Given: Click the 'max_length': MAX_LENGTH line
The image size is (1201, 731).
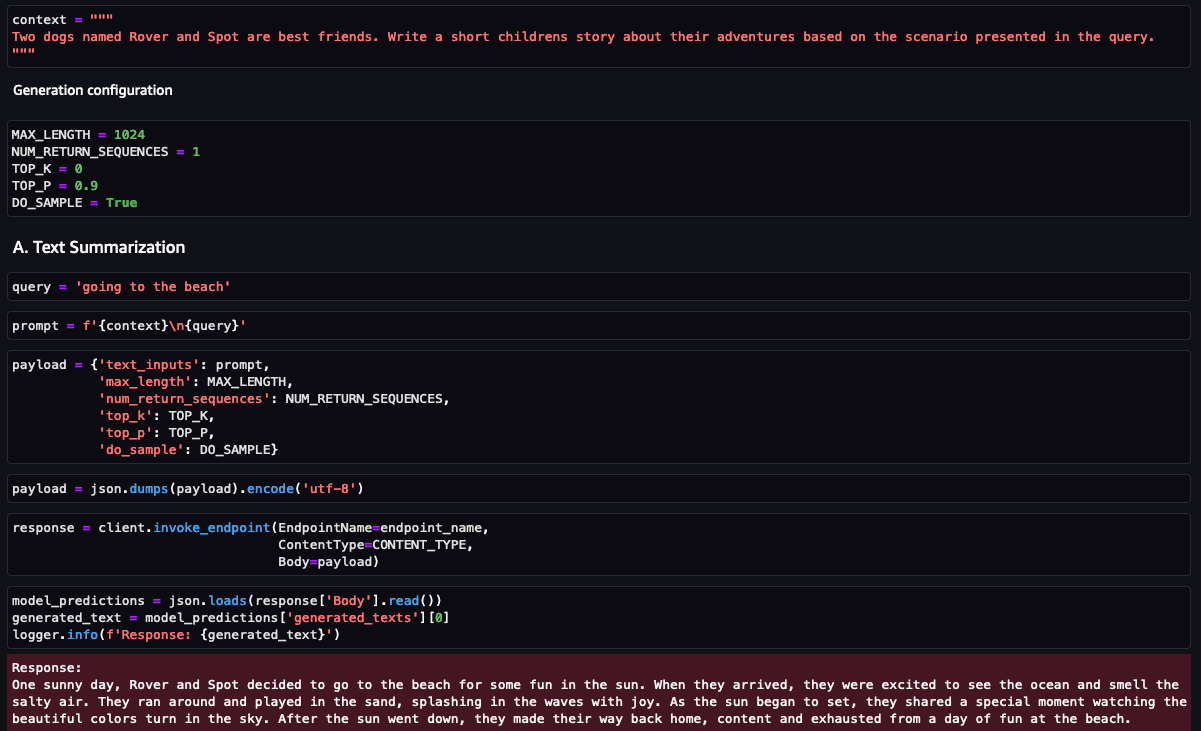Looking at the screenshot, I should tap(196, 382).
